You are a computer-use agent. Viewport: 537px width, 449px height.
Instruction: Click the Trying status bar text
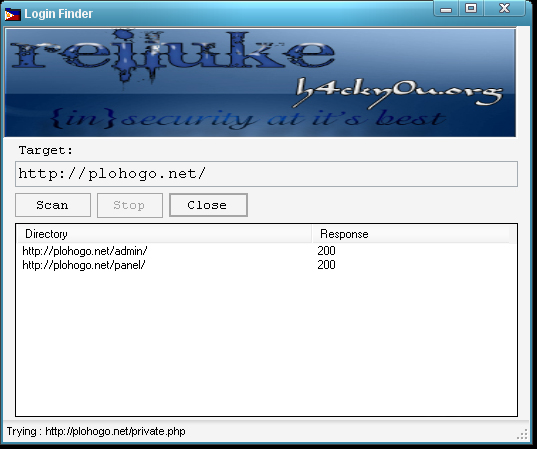click(x=96, y=431)
